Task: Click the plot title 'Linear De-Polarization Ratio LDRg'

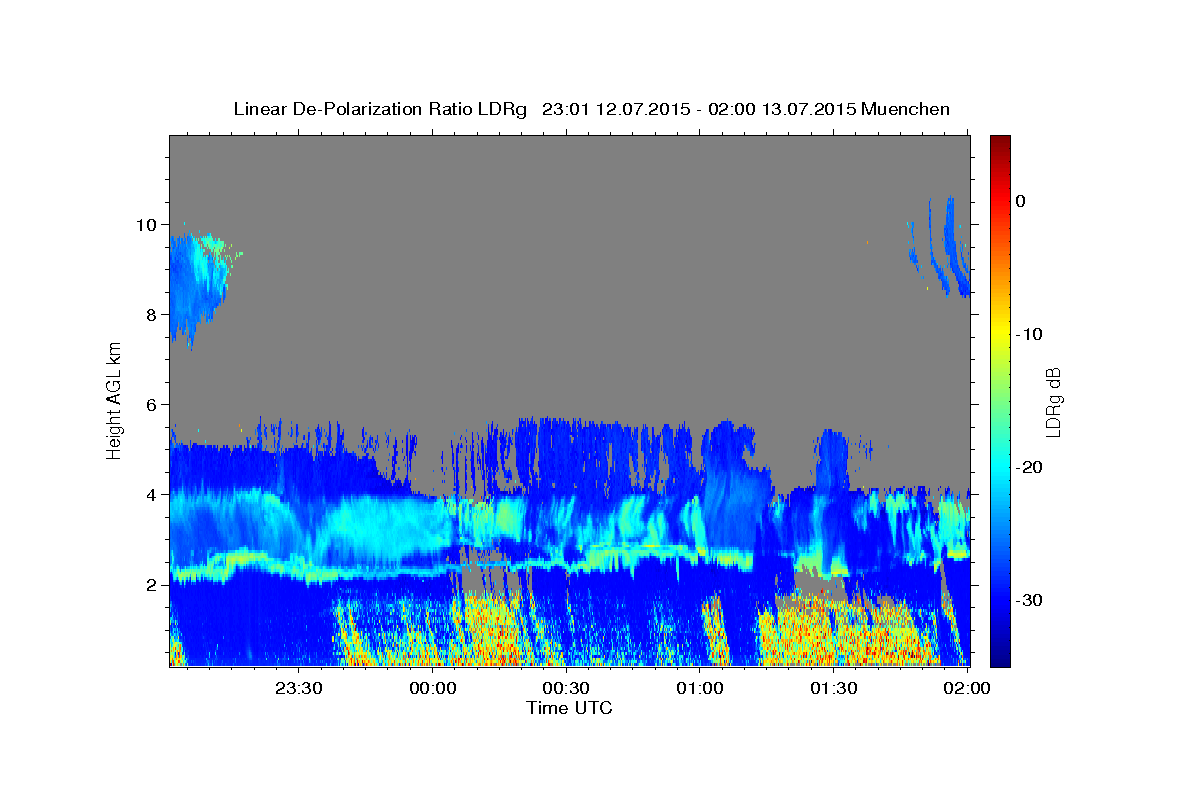Action: point(380,109)
